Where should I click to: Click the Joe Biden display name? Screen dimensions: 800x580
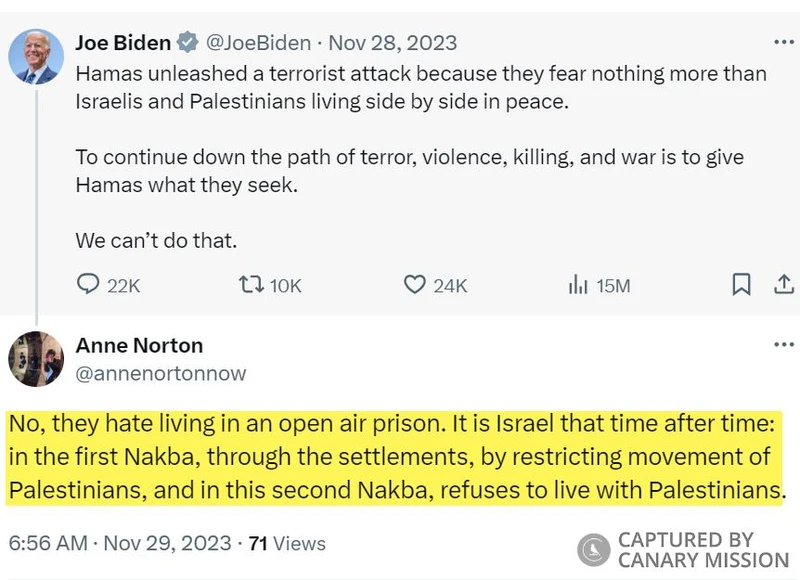122,43
